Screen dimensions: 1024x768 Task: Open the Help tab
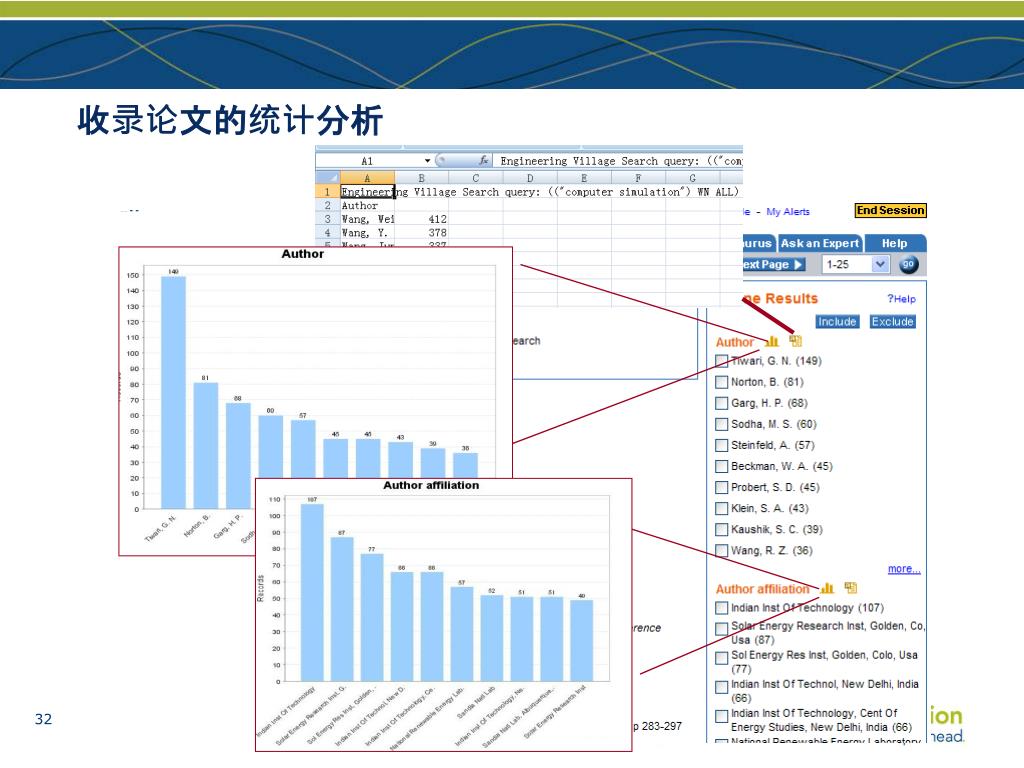coord(894,243)
